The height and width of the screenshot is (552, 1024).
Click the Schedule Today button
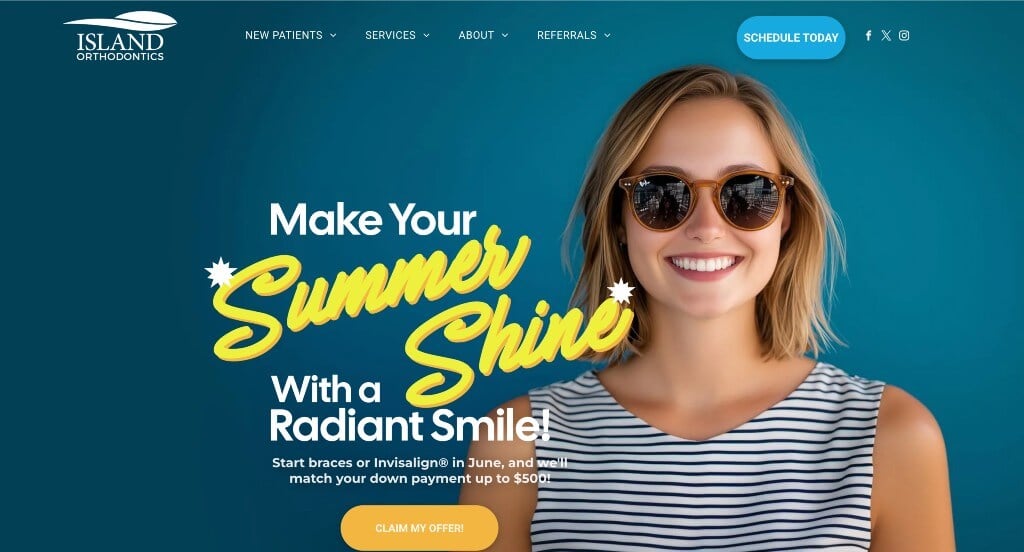pos(791,38)
